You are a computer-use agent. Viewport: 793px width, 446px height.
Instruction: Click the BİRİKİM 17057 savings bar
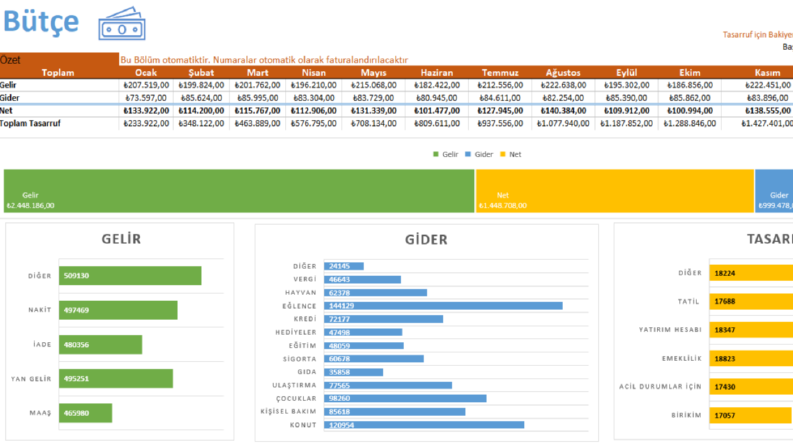click(x=751, y=416)
